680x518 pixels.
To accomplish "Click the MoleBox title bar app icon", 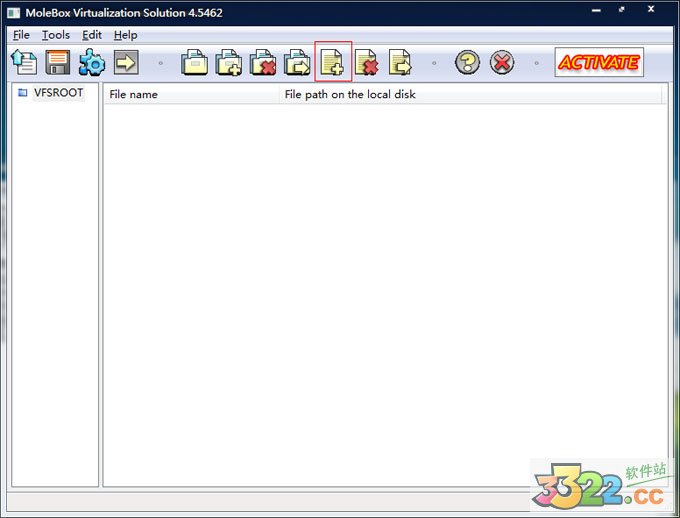I will point(13,13).
